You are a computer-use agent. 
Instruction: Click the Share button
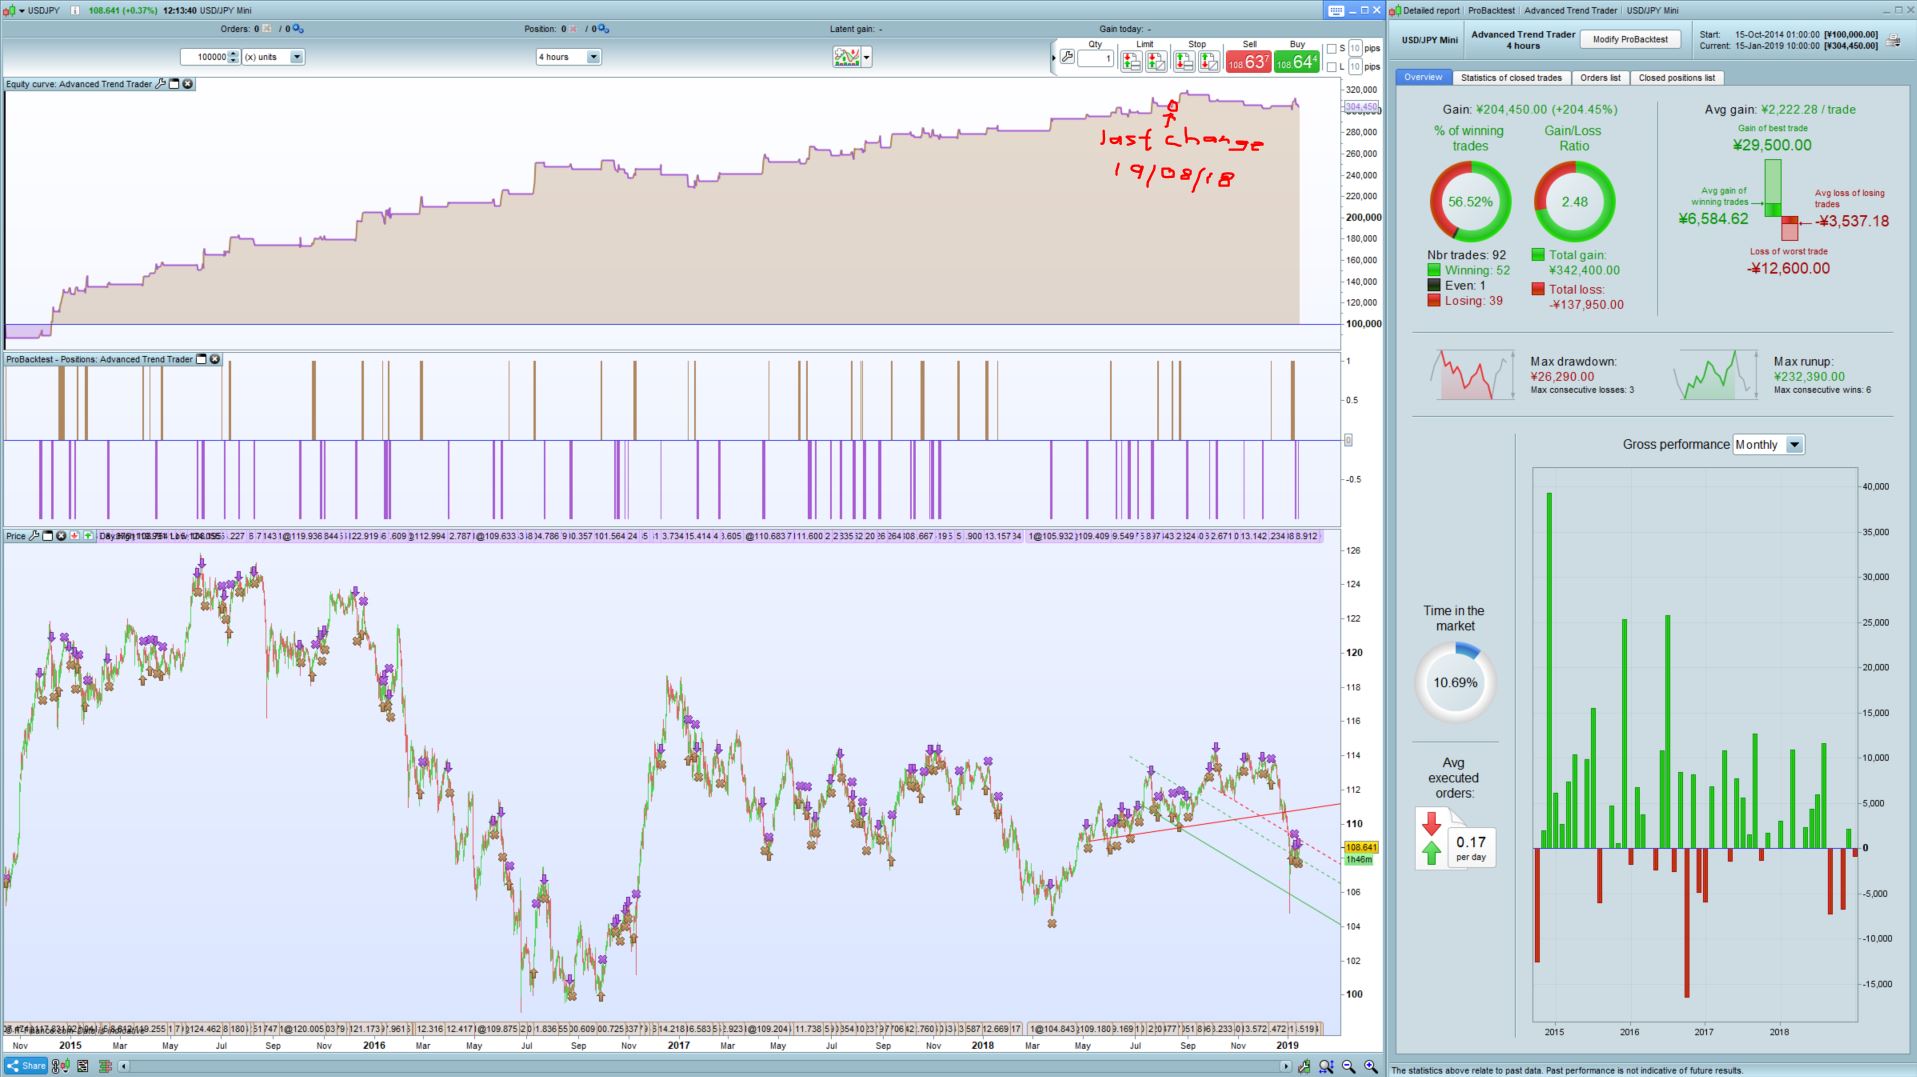pos(26,1066)
